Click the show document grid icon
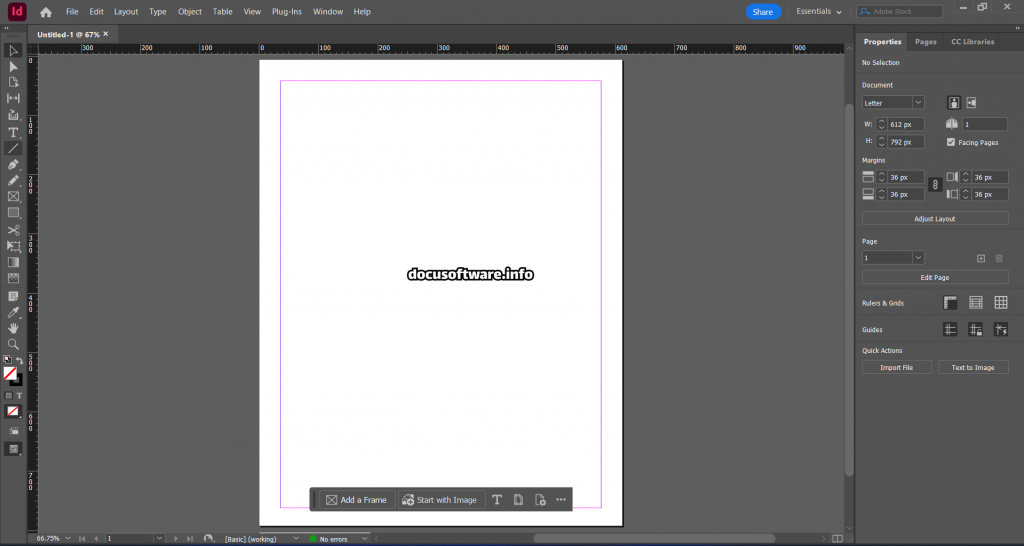The image size is (1024, 546). click(1001, 302)
